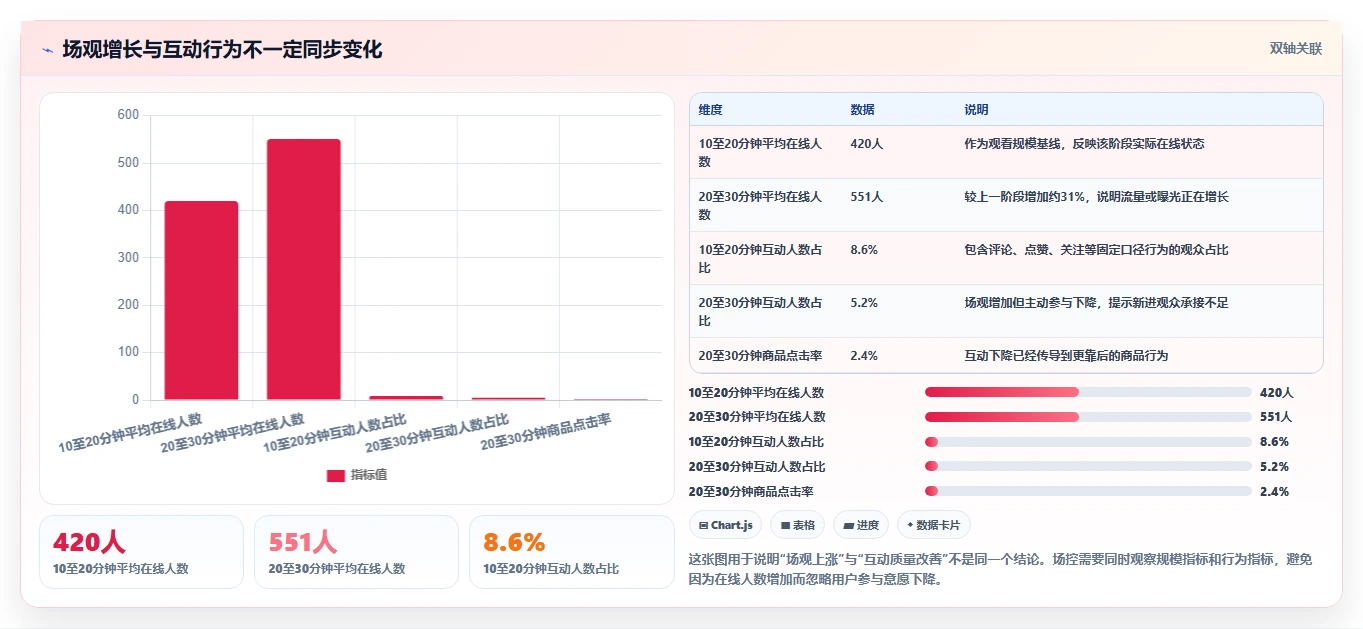Click table description 互动下降已经传导到更靠后的商品行为
This screenshot has width=1363, height=629.
1066,356
